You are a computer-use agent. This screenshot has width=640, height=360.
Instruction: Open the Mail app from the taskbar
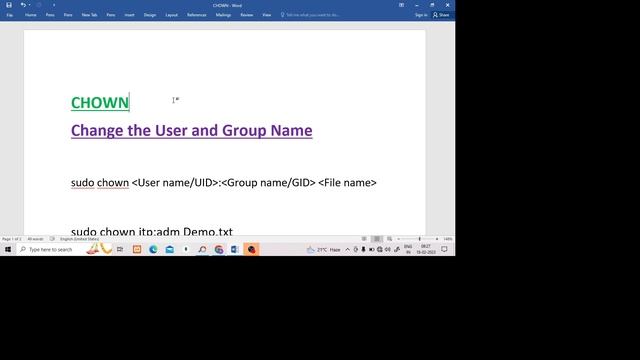[169, 249]
